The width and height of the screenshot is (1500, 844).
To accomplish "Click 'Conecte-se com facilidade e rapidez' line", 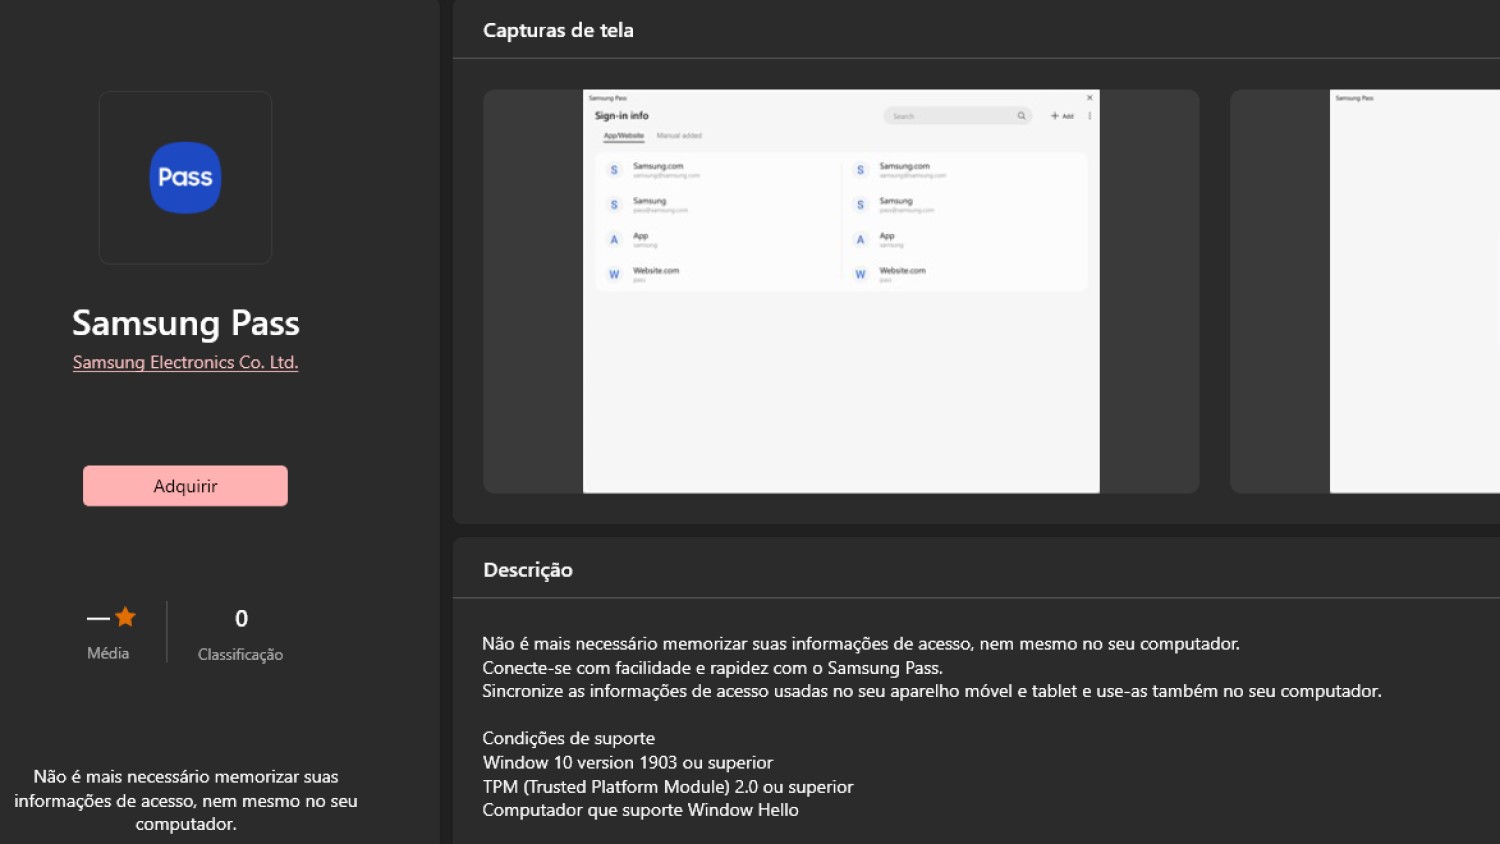I will pos(712,667).
